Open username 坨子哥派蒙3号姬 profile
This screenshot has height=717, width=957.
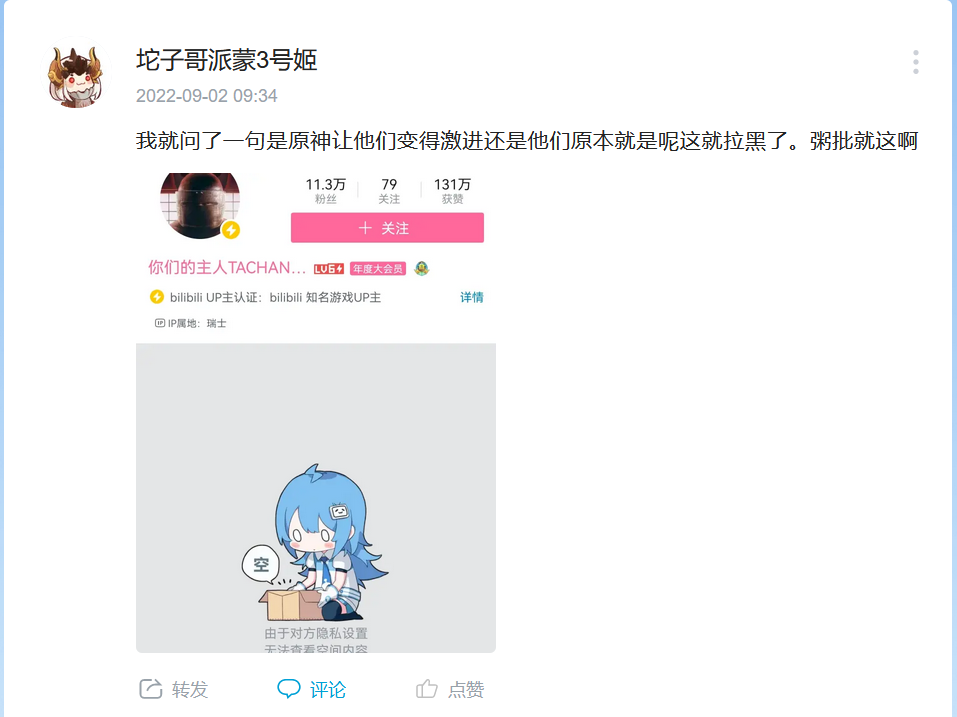coord(226,60)
